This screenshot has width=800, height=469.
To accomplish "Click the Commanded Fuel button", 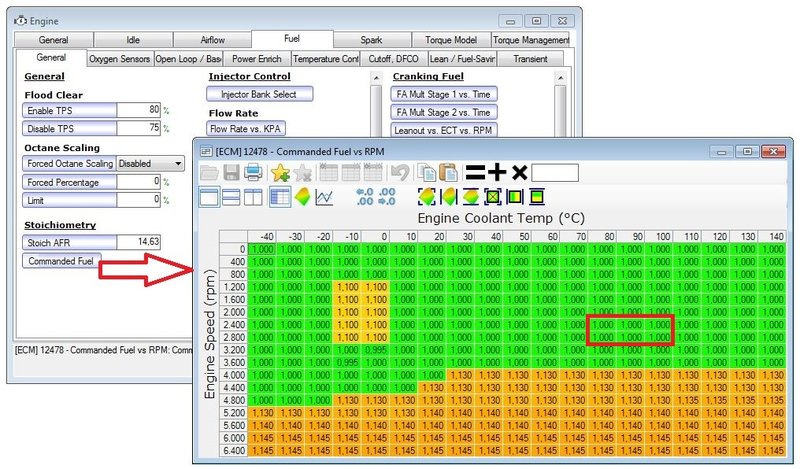I will coord(61,261).
